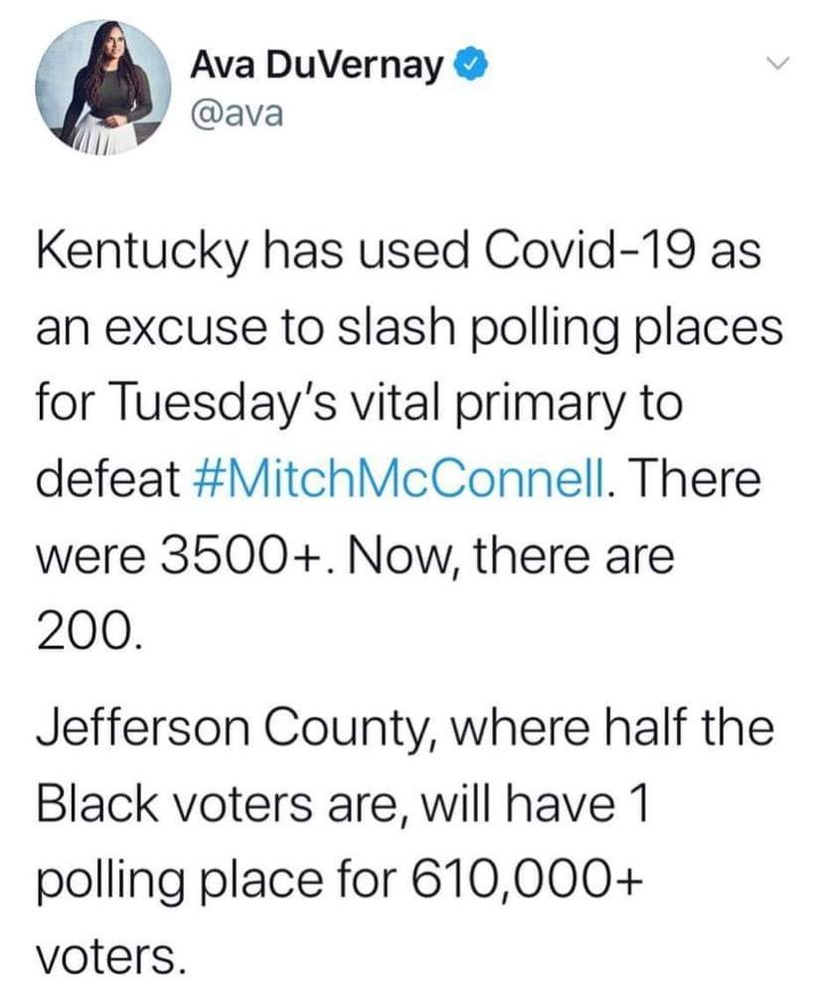This screenshot has width=823, height=1000.
Task: Click the Ava DuVernay display name
Action: pos(316,64)
